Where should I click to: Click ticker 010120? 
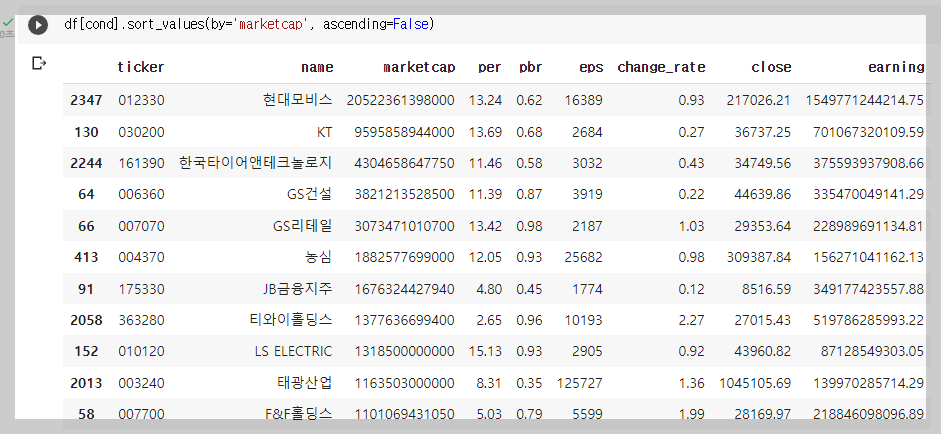[x=141, y=351]
